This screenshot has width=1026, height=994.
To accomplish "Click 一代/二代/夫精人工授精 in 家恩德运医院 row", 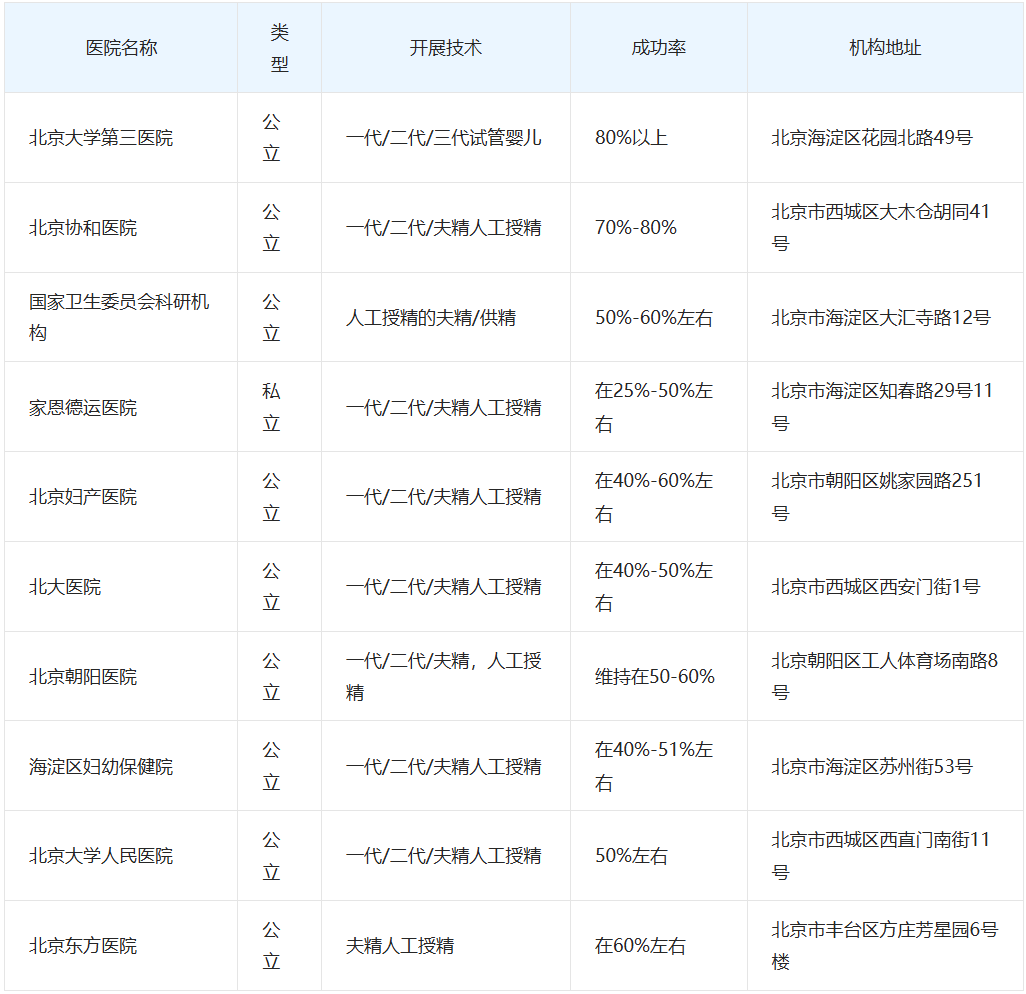I will coord(444,408).
